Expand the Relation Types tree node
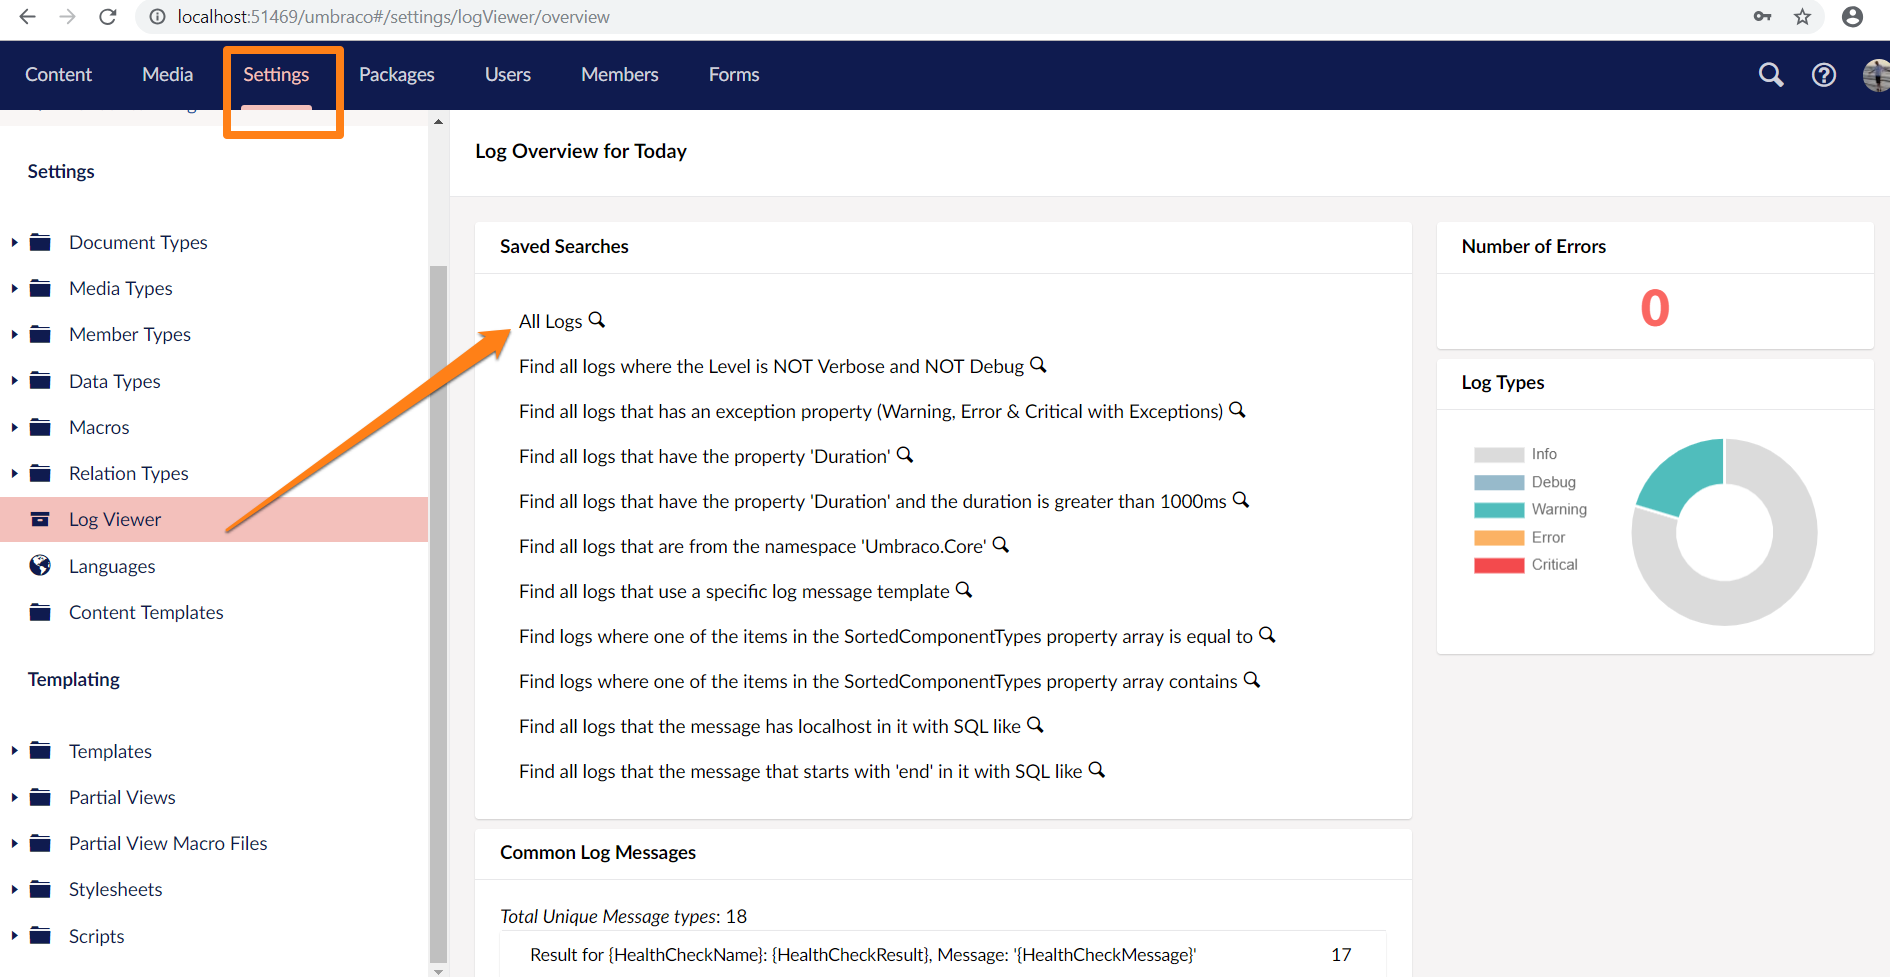Viewport: 1890px width, 977px height. coord(14,473)
